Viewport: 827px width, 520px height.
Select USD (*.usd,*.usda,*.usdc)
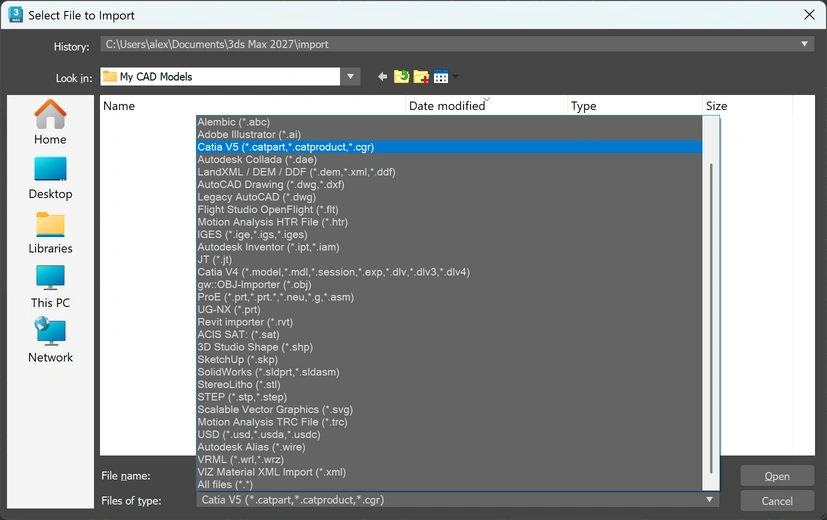(449, 435)
